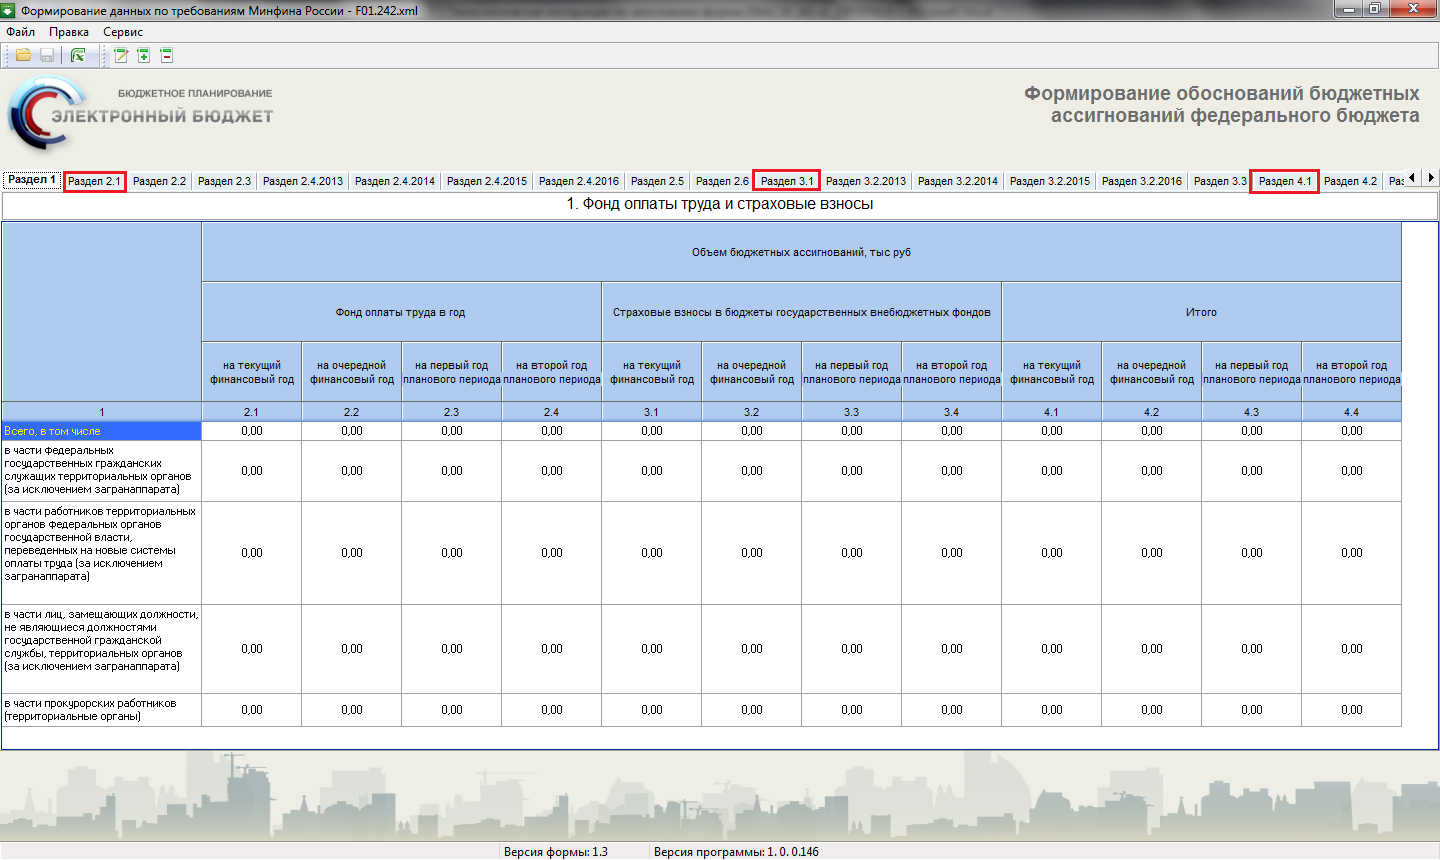Remove a row with the red minus icon
The width and height of the screenshot is (1440, 860).
coord(167,55)
